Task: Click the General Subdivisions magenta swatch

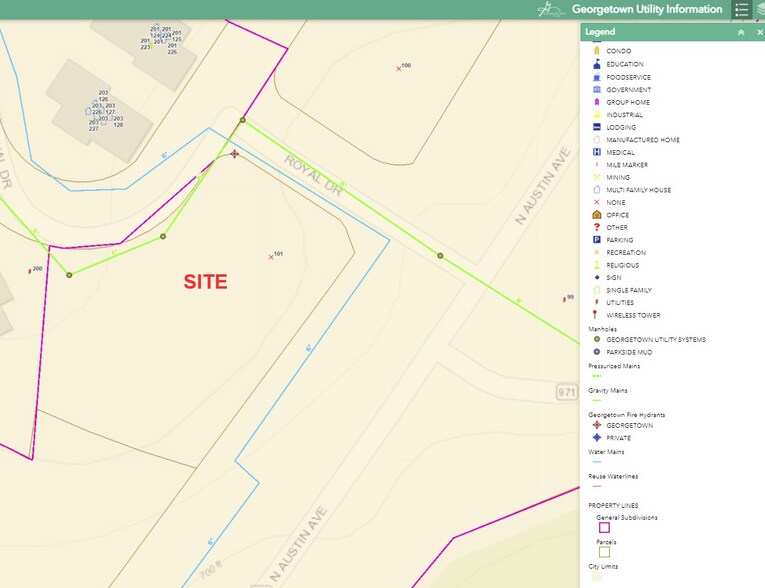Action: point(603,529)
